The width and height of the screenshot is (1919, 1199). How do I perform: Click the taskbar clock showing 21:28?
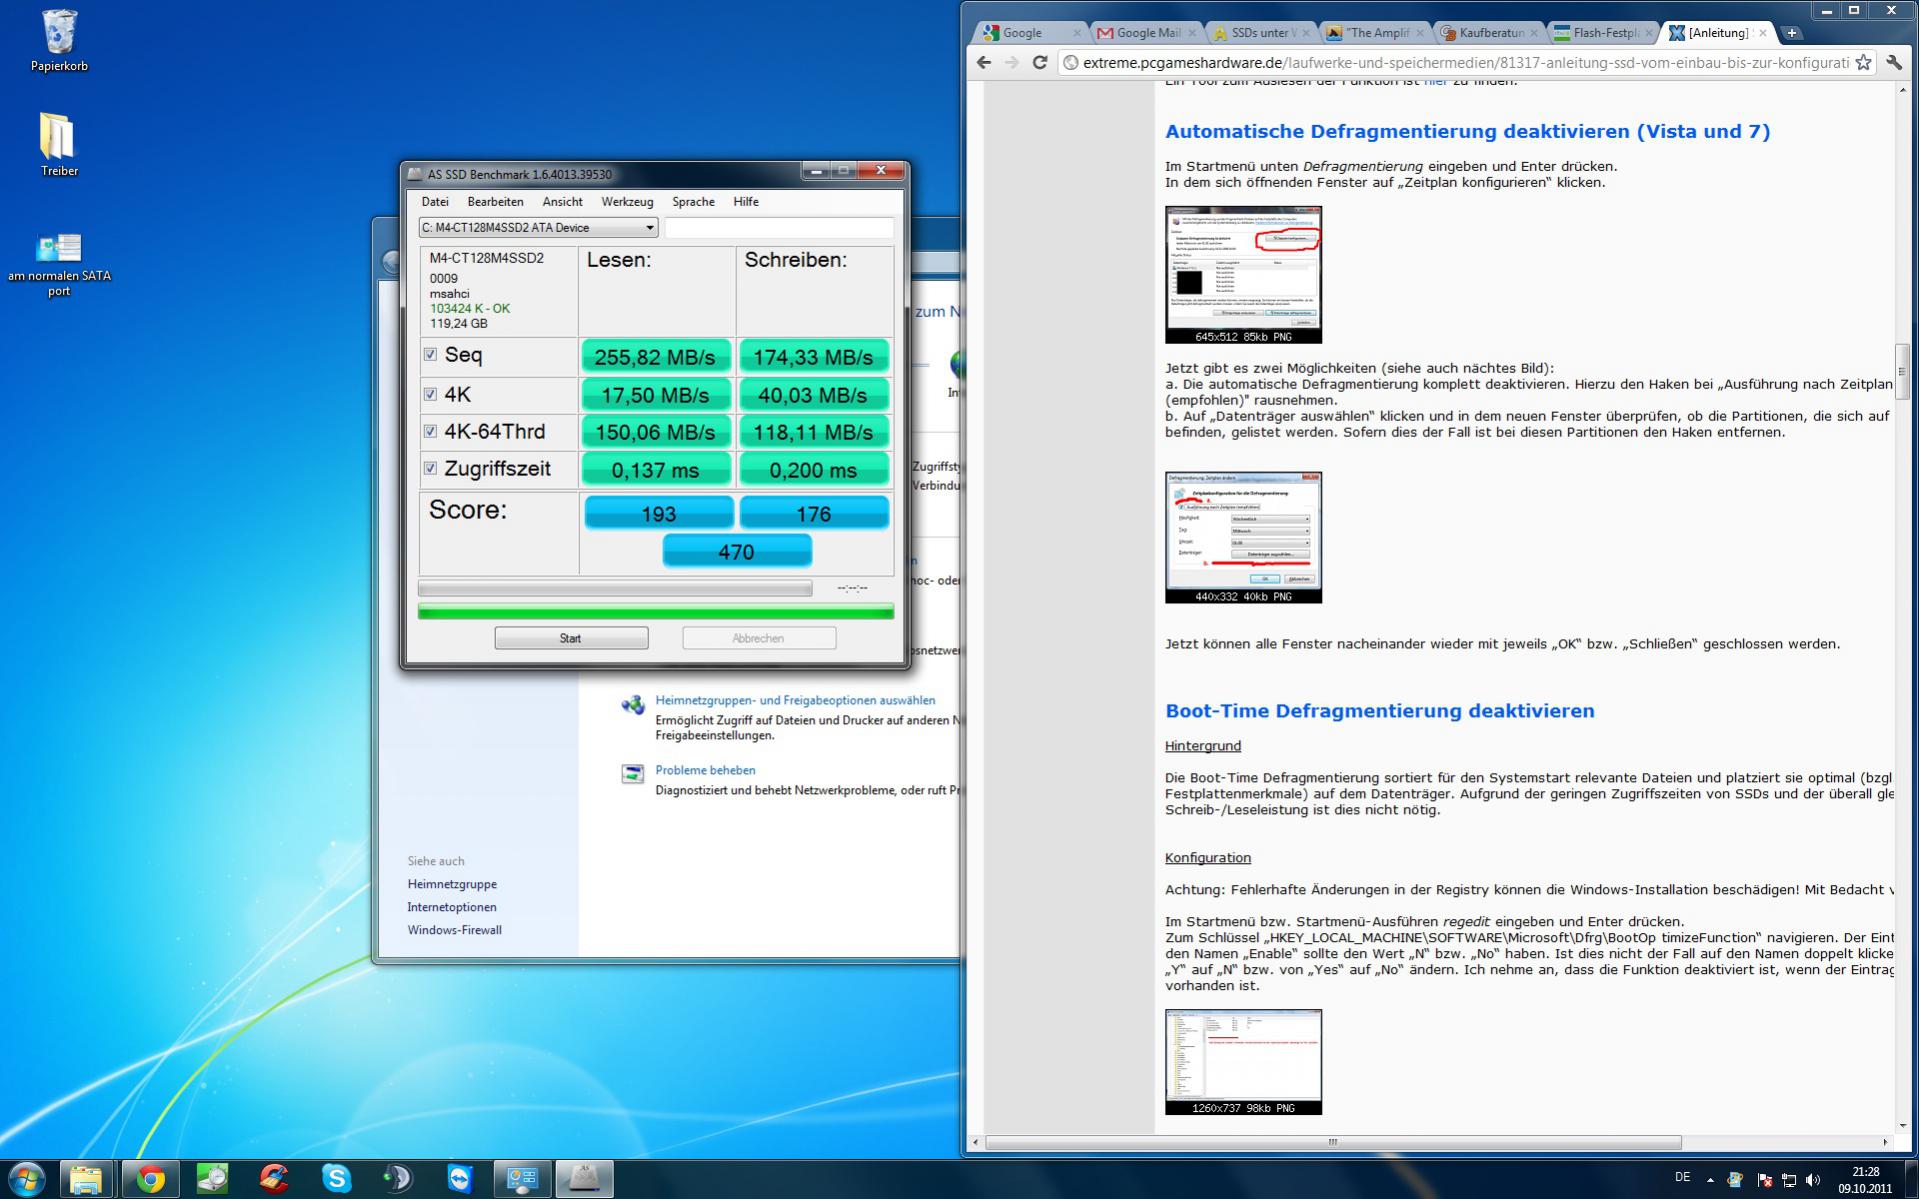1865,1180
